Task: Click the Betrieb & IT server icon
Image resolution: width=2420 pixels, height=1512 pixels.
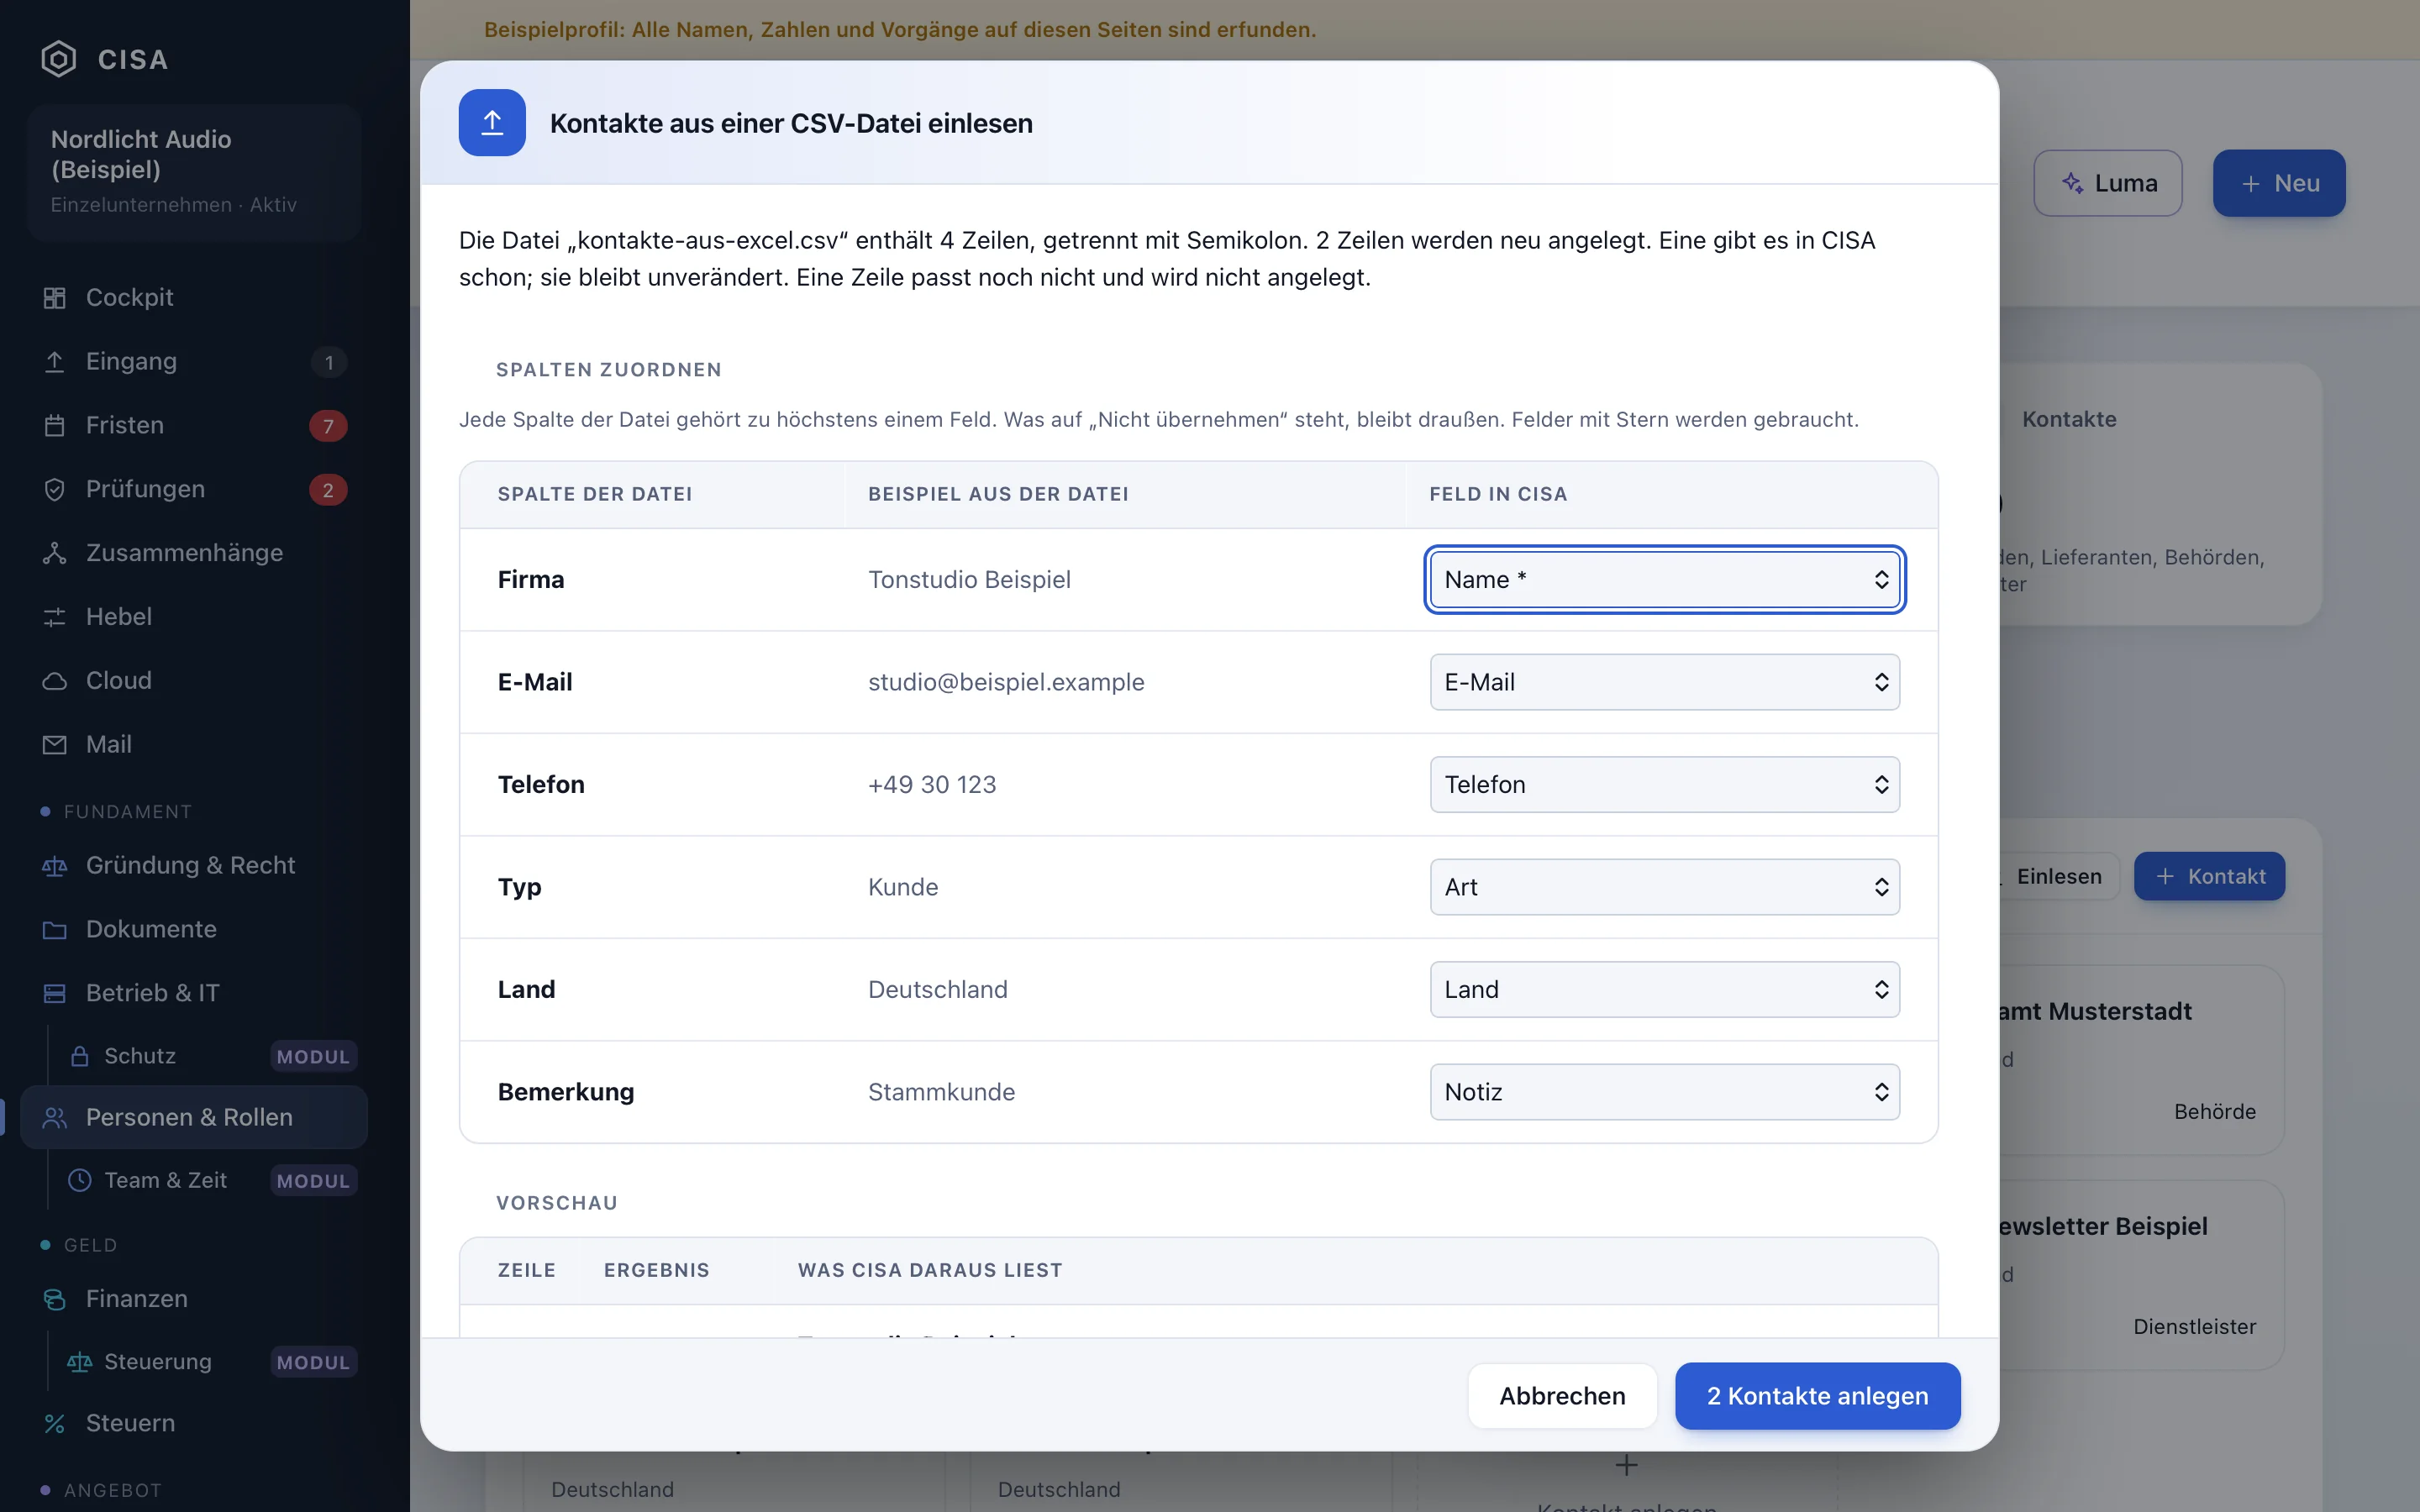Action: pos(55,994)
